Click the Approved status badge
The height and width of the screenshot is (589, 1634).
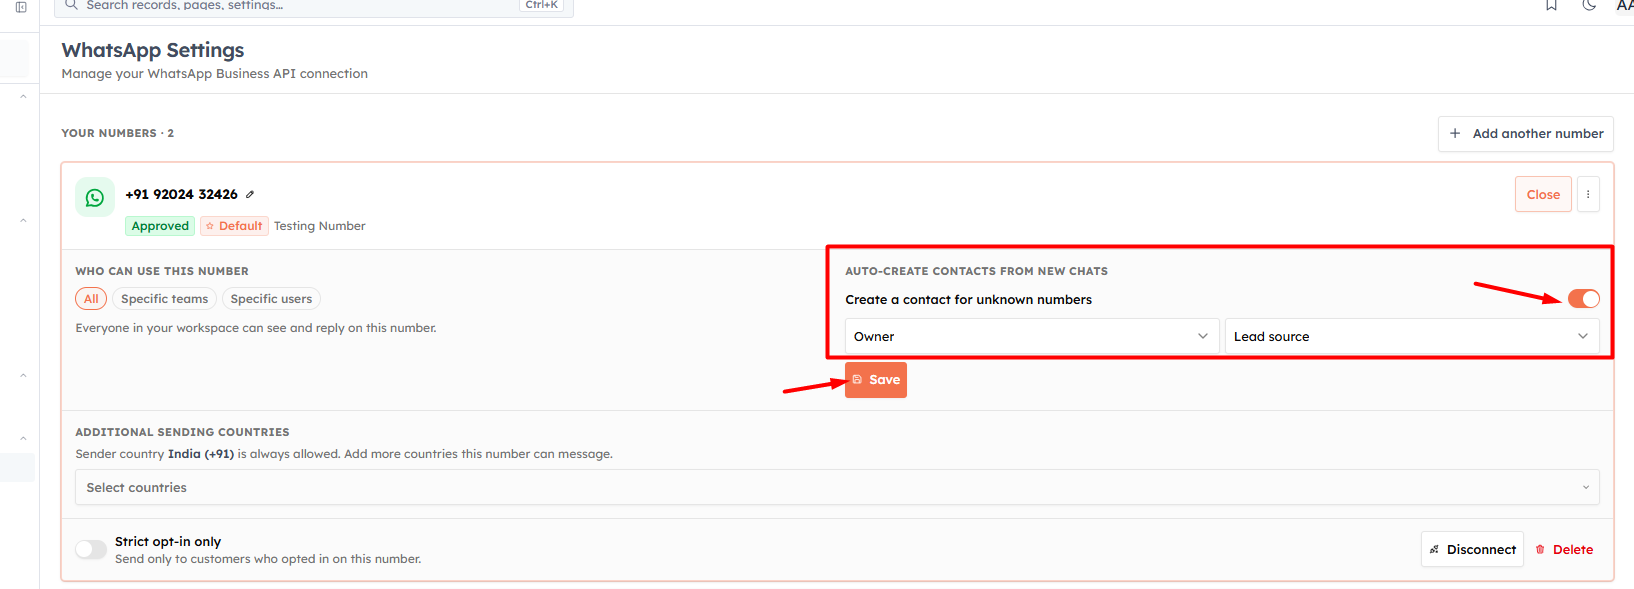pyautogui.click(x=160, y=226)
